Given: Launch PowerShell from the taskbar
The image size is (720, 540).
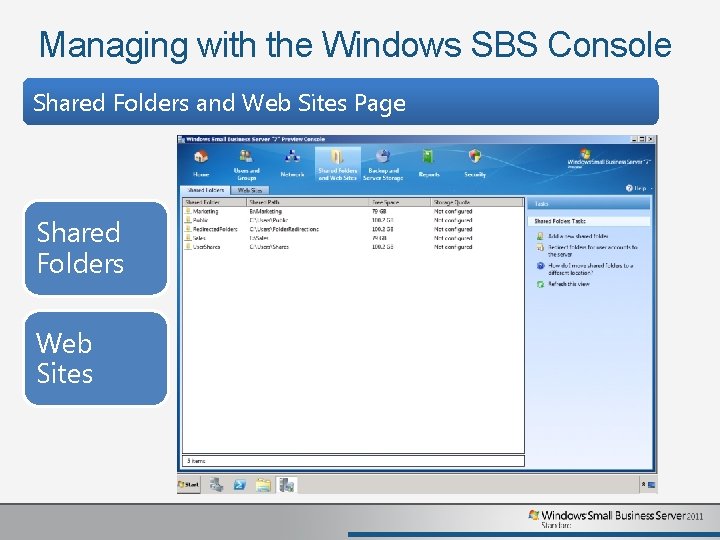Looking at the screenshot, I should click(240, 484).
